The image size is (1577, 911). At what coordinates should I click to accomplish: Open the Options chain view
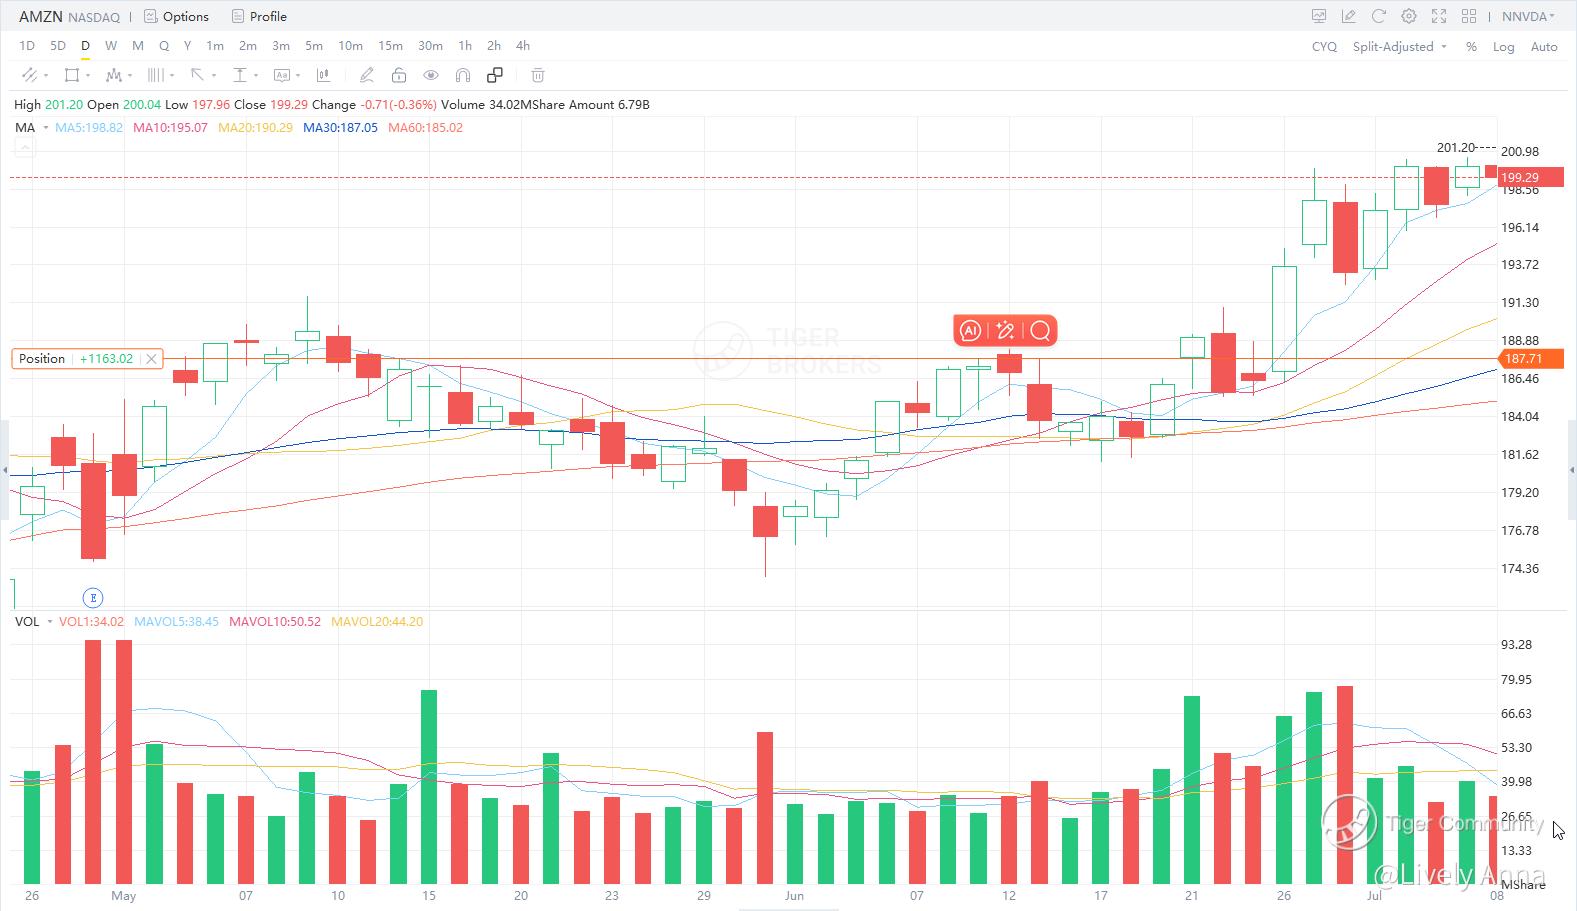click(176, 16)
